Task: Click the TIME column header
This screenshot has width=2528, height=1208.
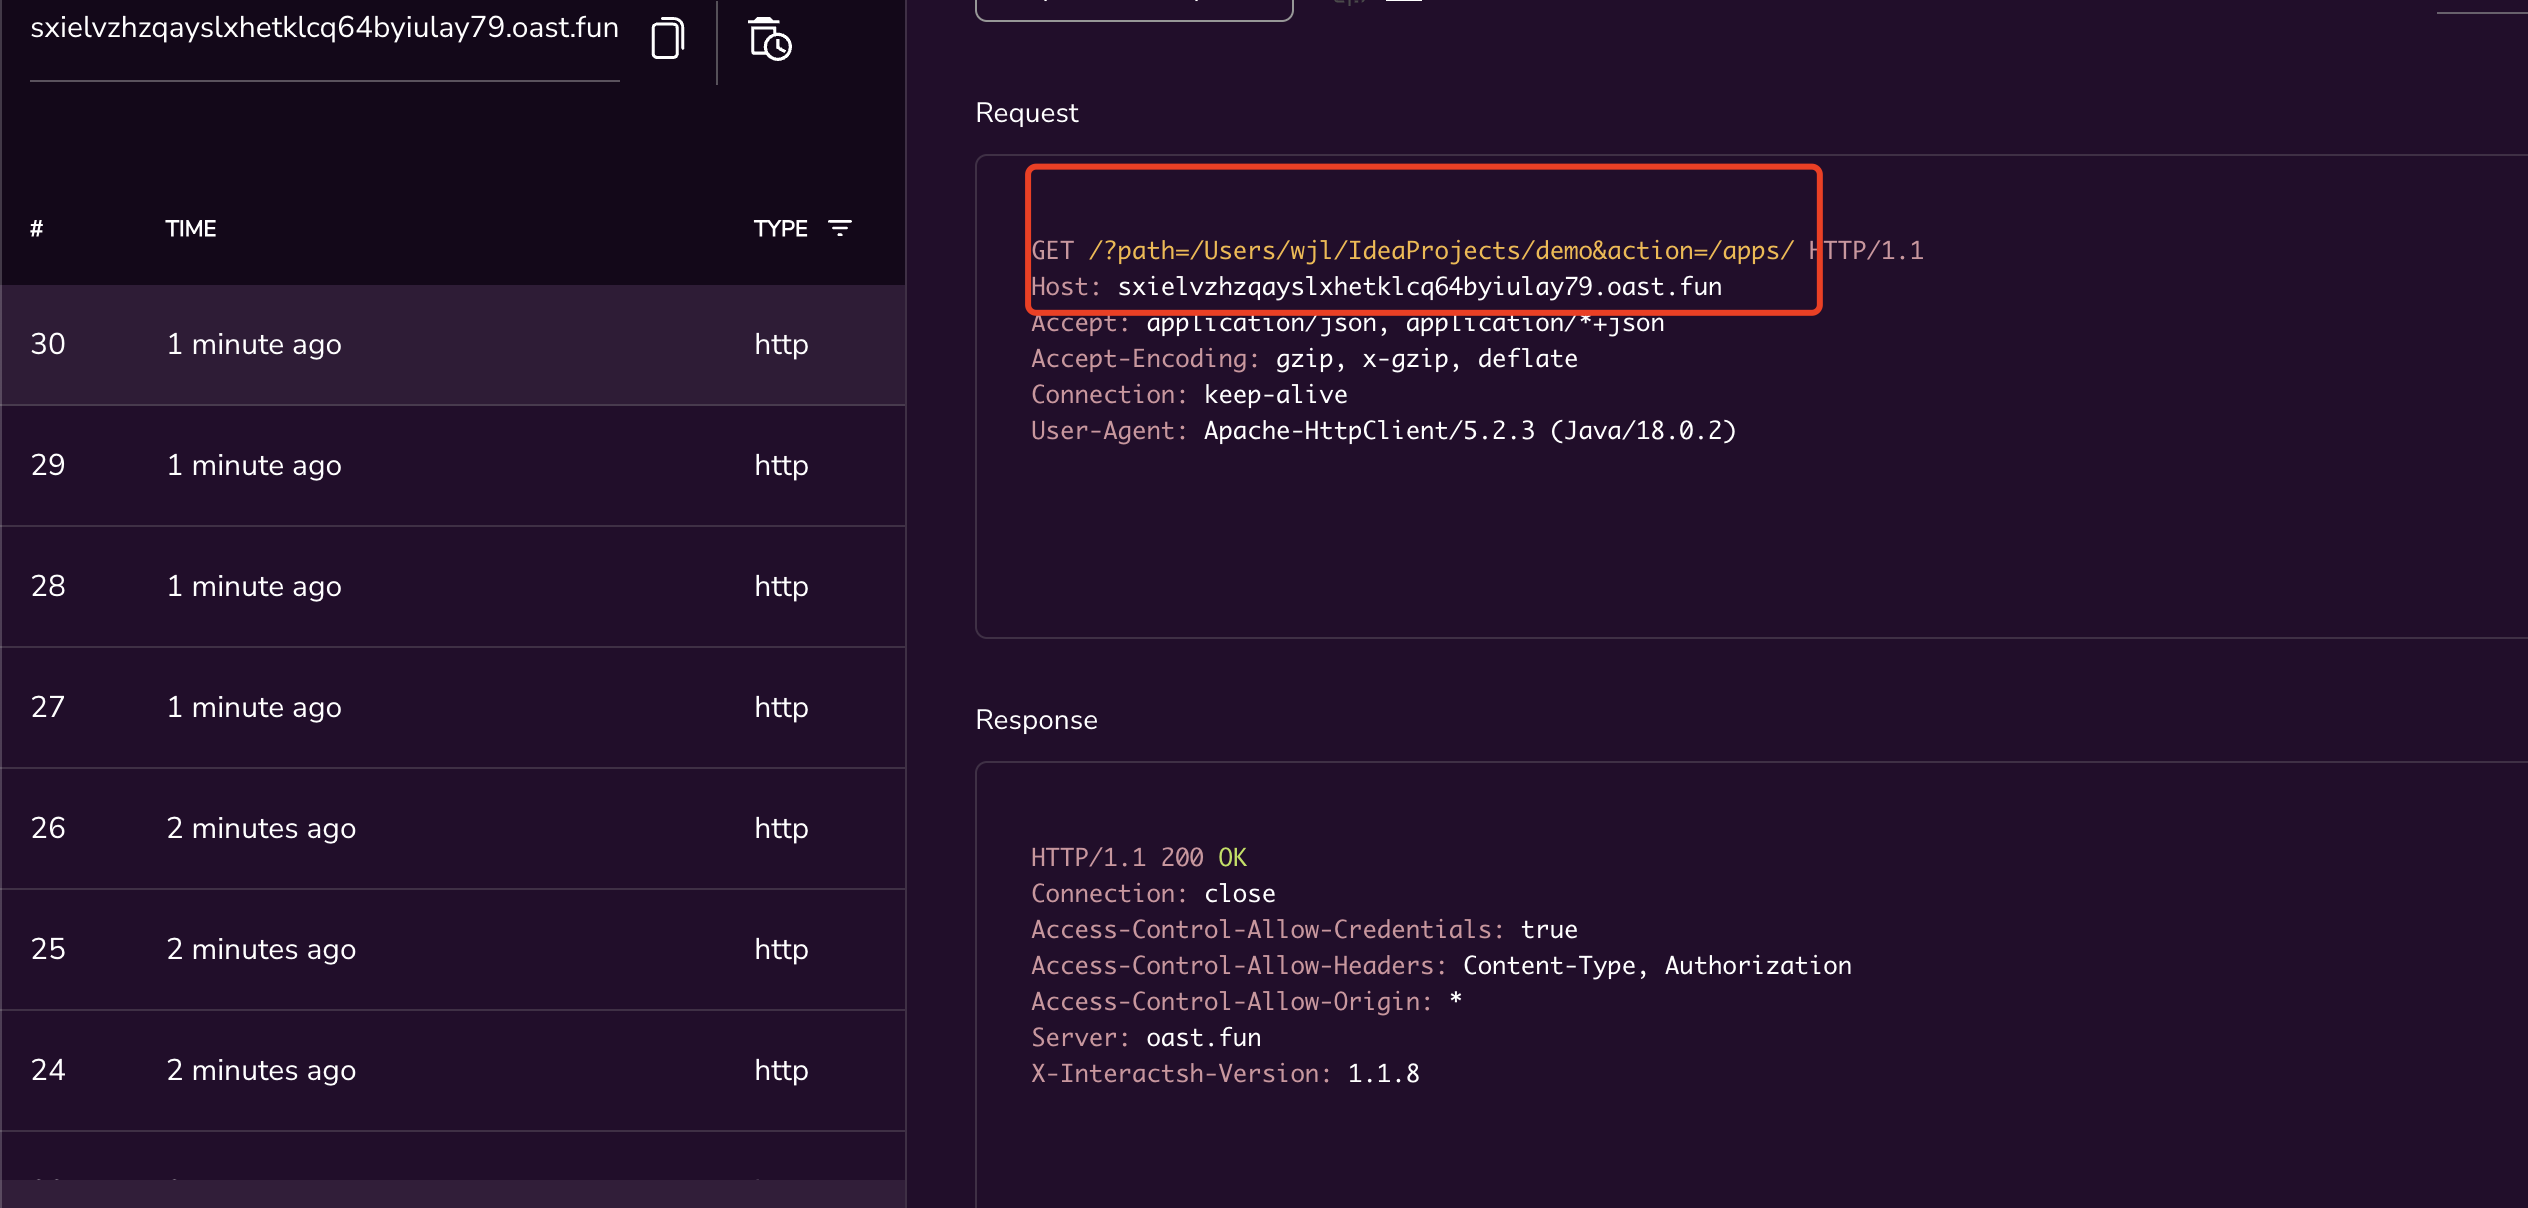Action: point(190,228)
